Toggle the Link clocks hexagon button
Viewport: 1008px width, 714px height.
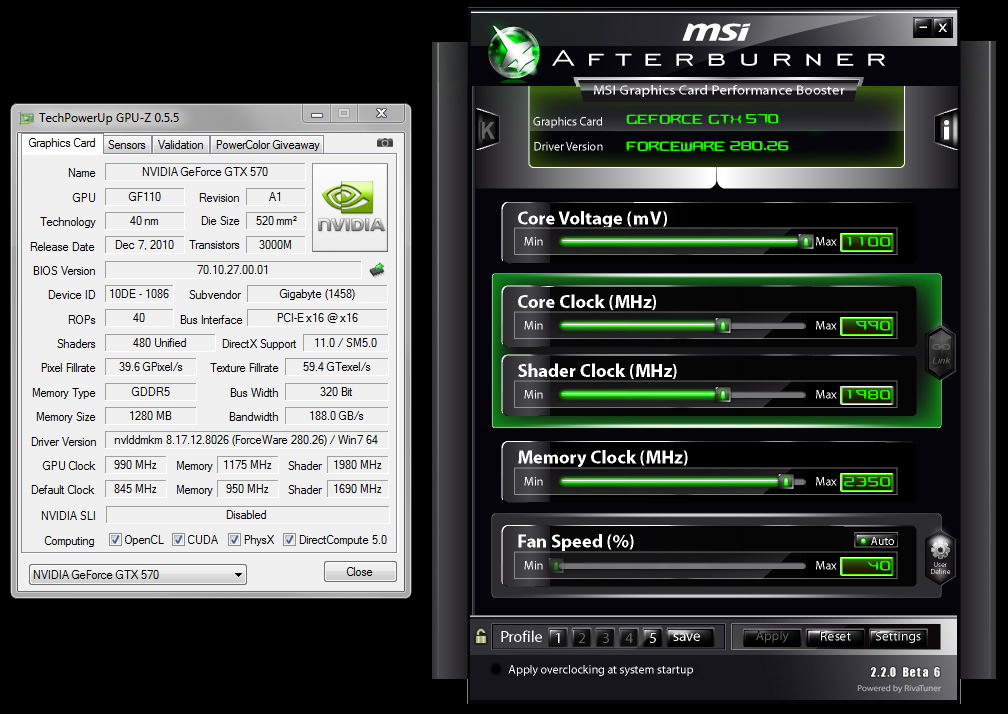click(x=940, y=352)
